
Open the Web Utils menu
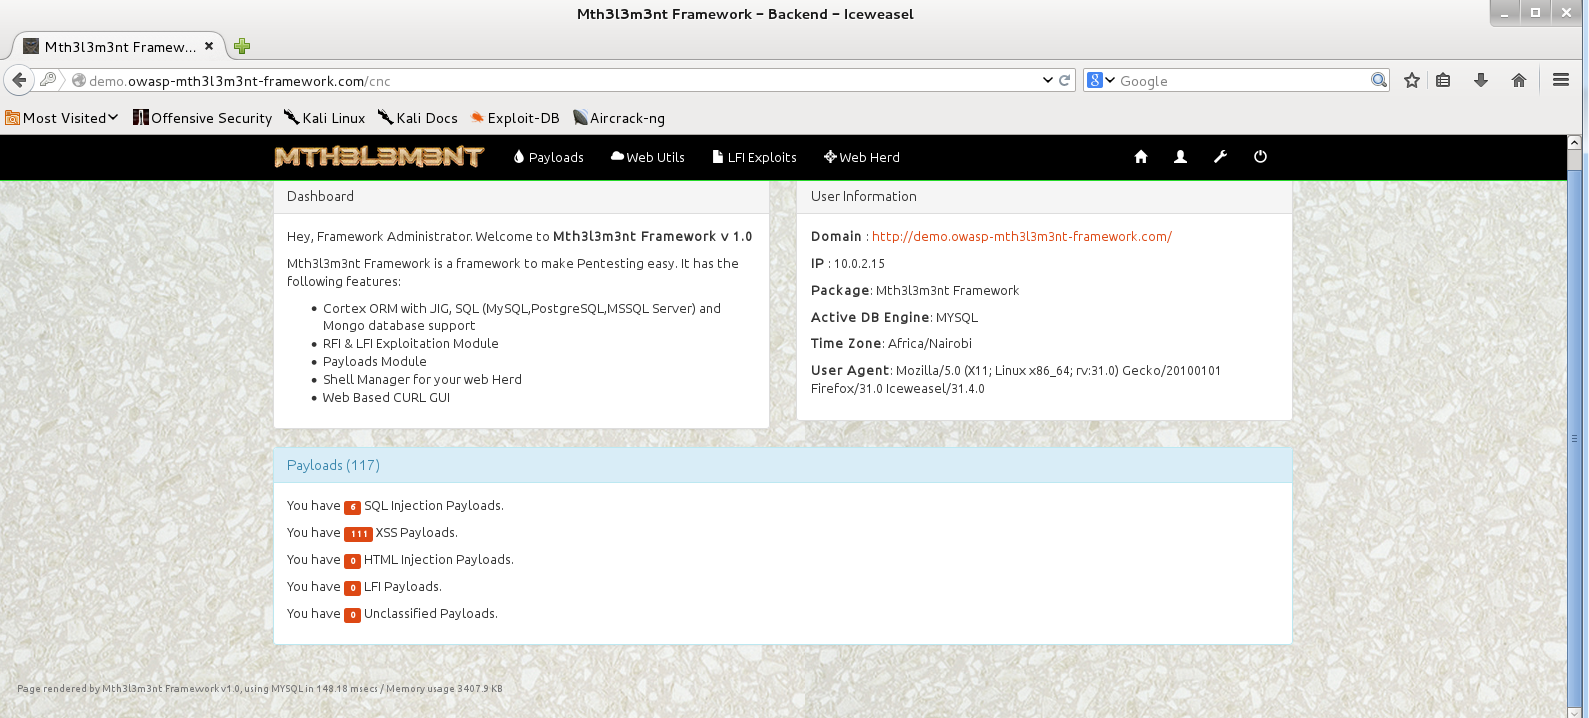coord(647,157)
